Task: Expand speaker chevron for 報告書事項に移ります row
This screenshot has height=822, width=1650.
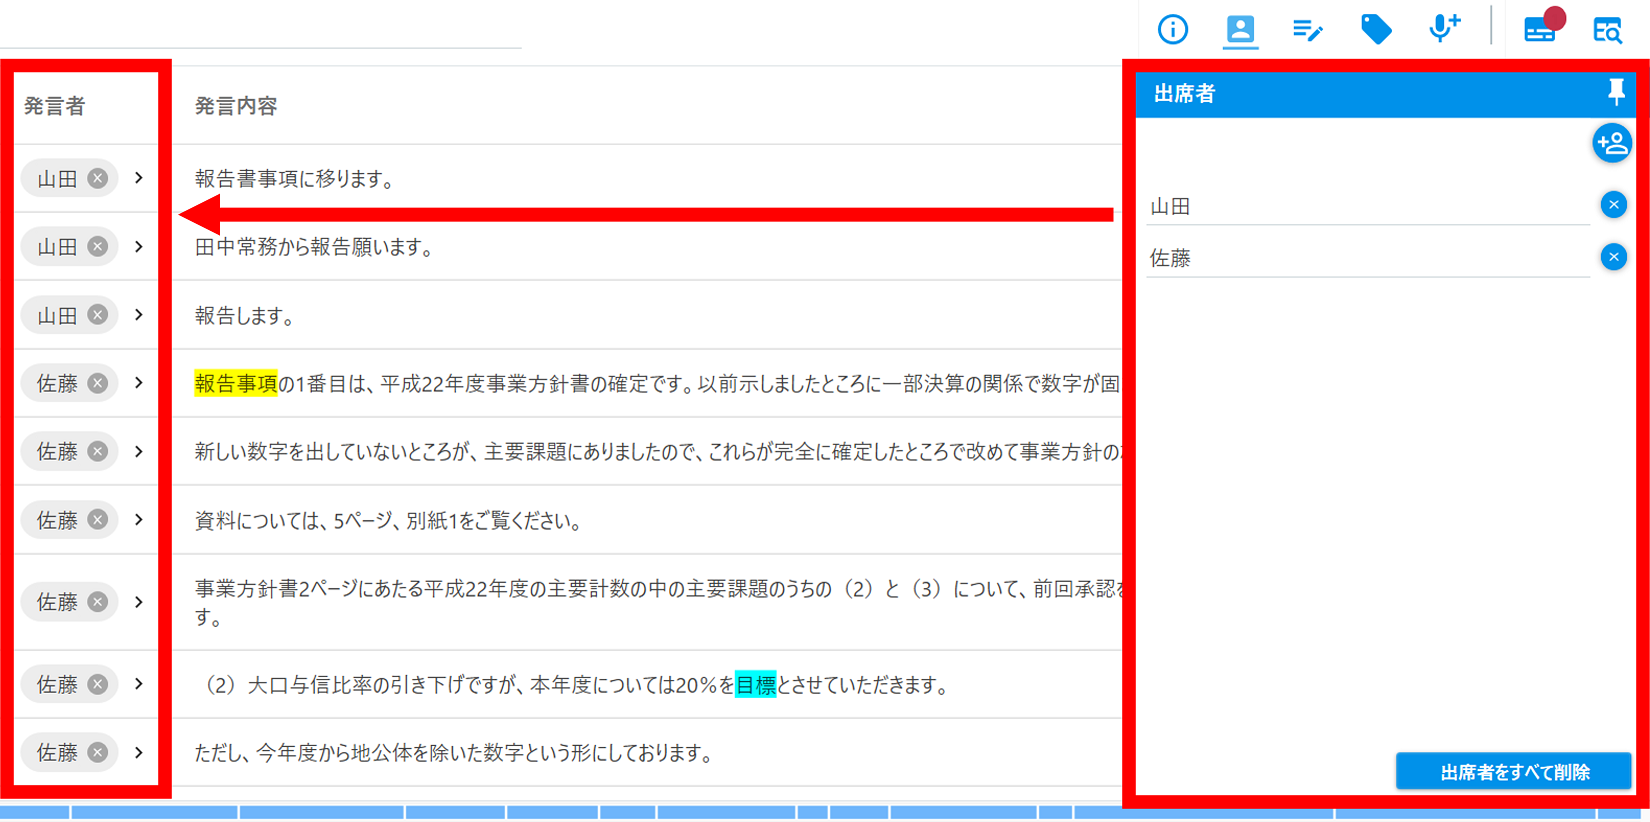Action: tap(139, 178)
